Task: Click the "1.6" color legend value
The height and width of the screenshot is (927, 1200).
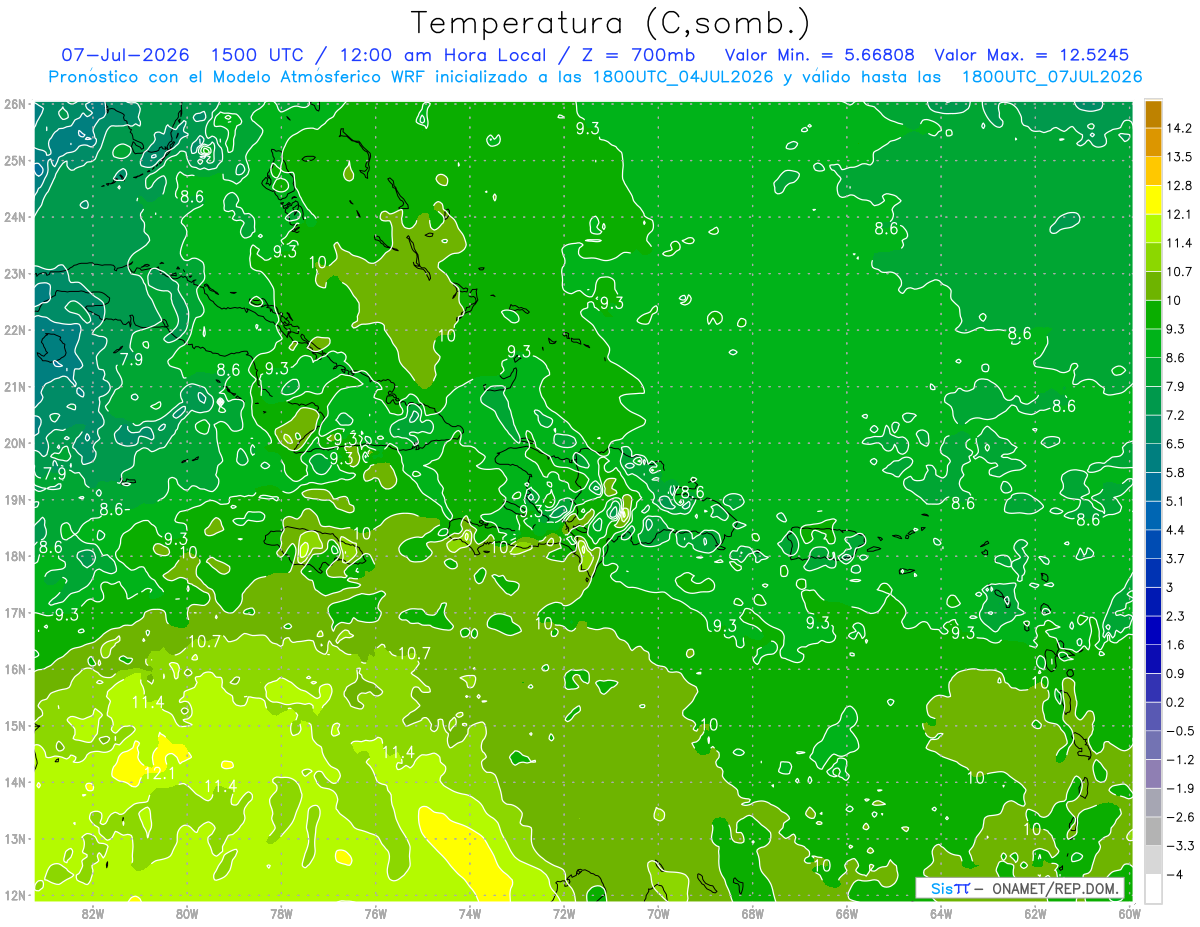Action: (1176, 645)
